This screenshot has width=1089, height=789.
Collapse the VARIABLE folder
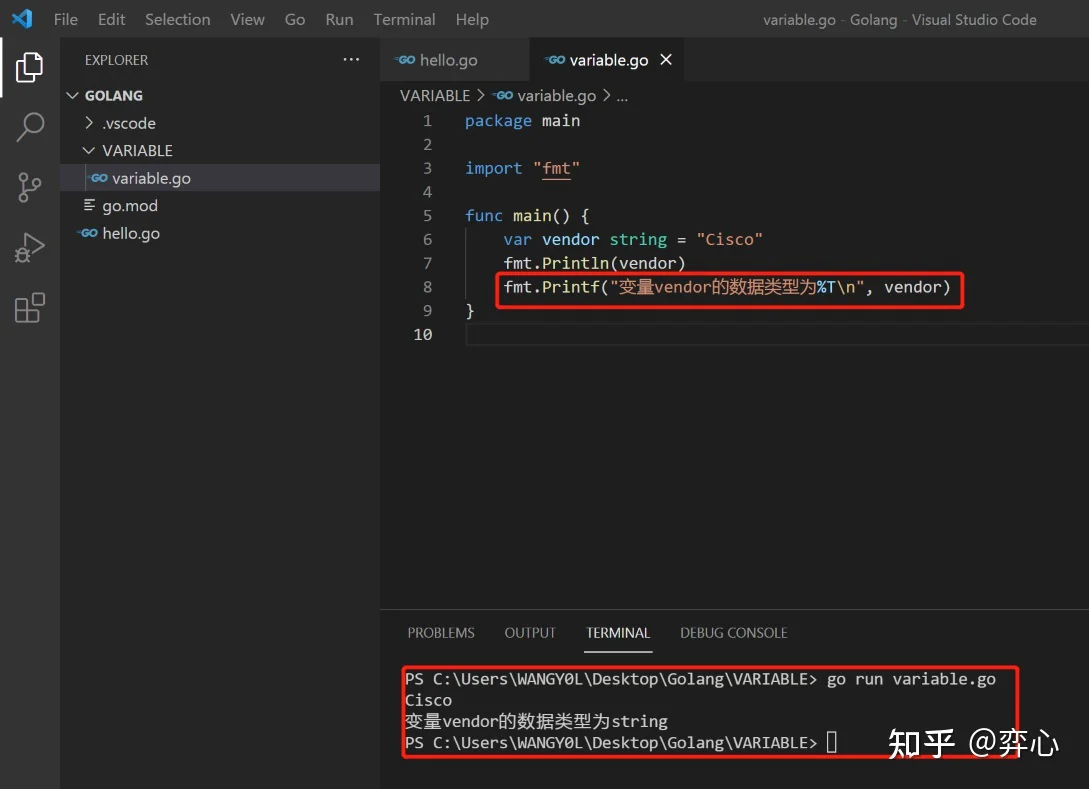coord(89,150)
